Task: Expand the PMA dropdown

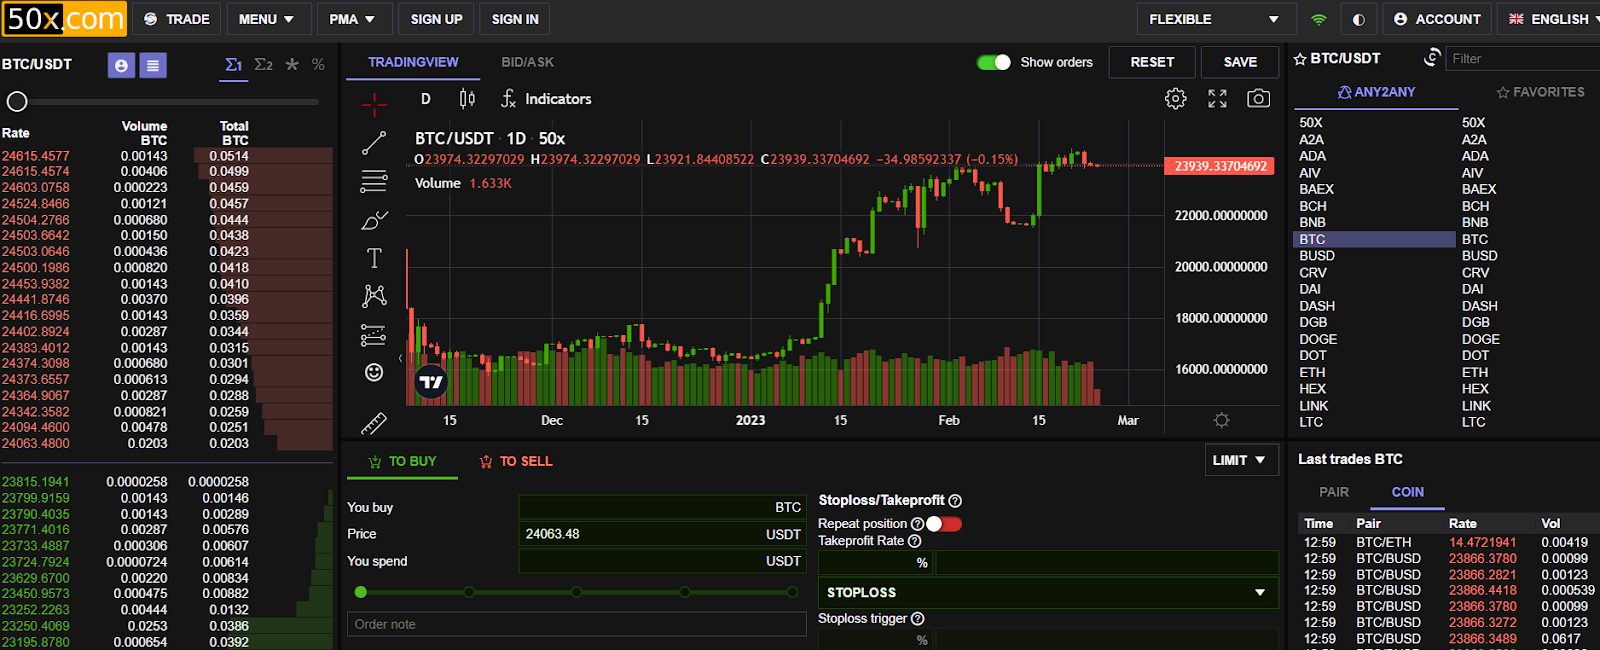Action: (x=352, y=19)
